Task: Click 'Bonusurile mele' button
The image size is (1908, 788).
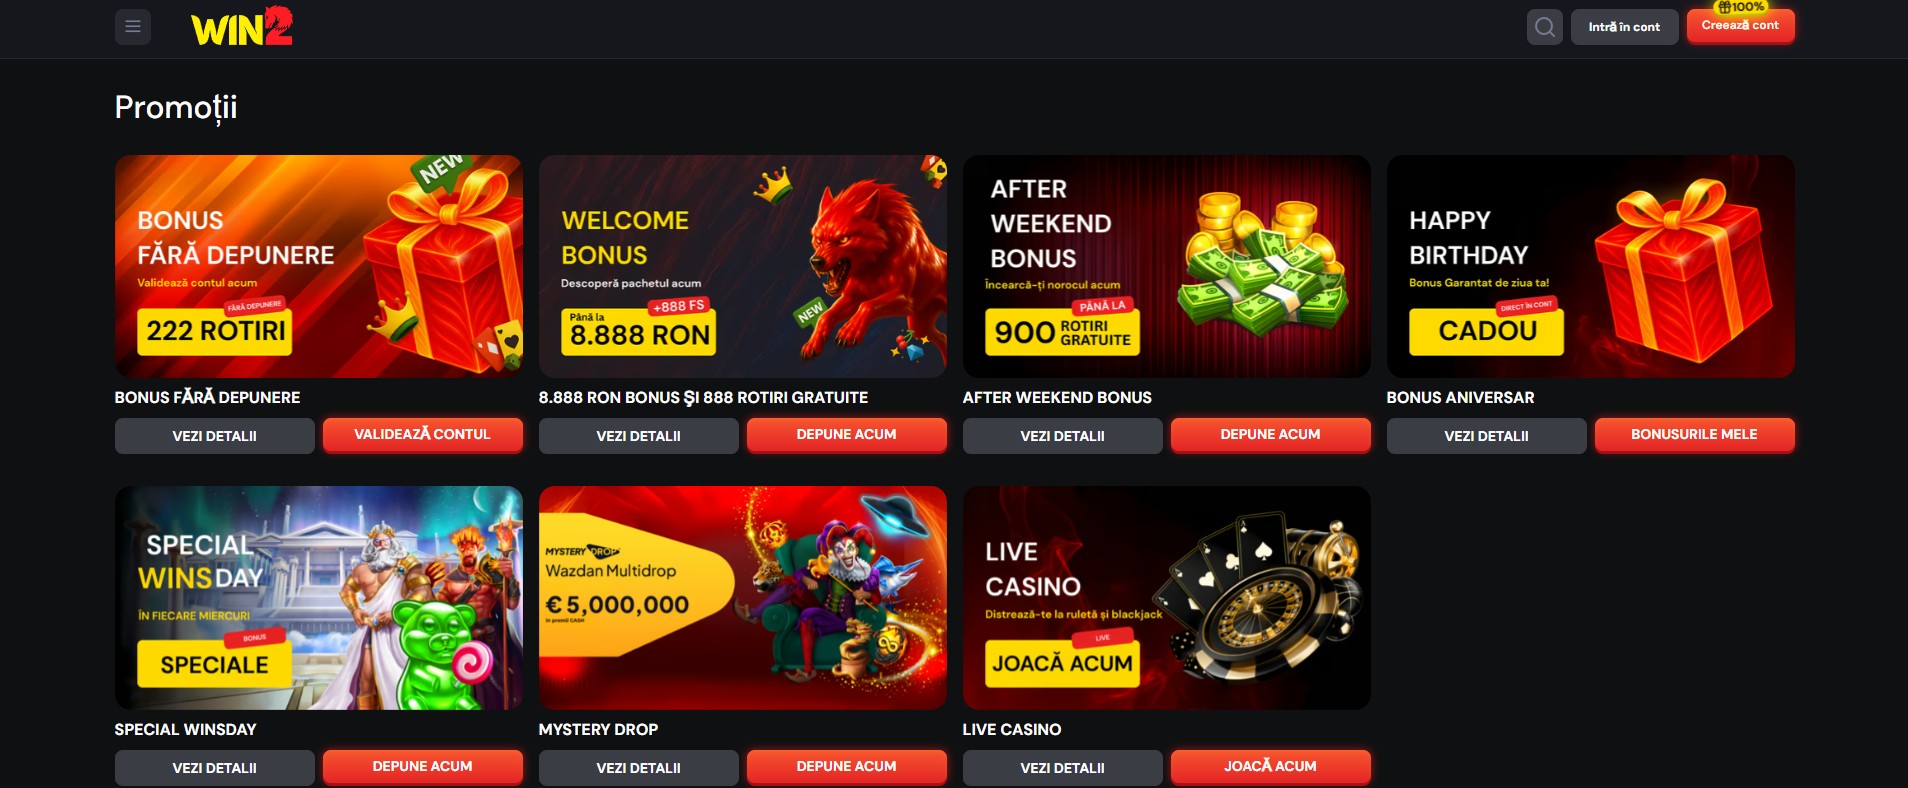Action: (x=1695, y=435)
